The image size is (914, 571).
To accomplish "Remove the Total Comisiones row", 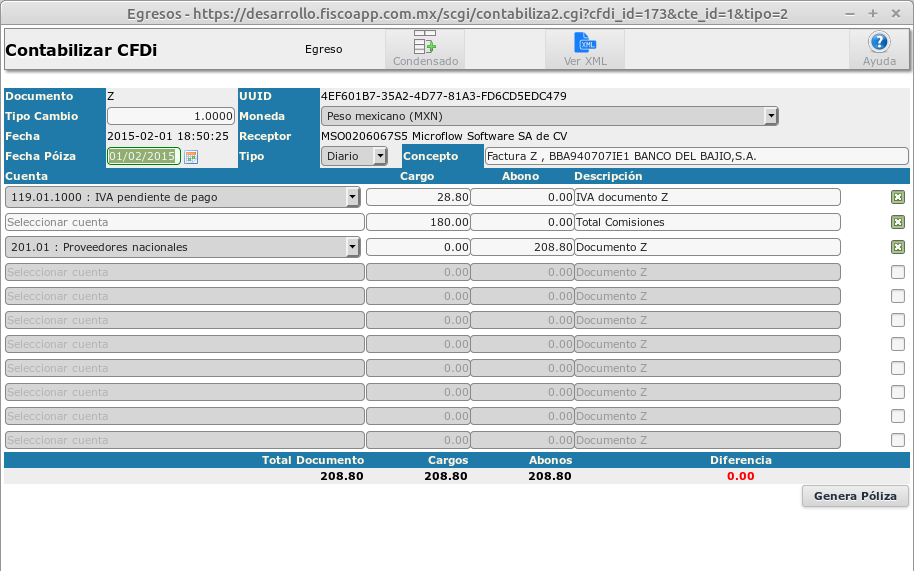I will (897, 222).
